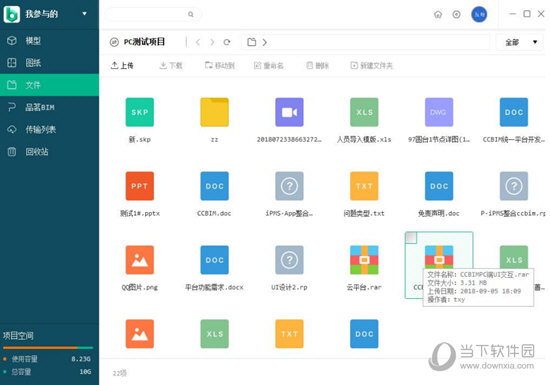Select the iPMS-App整合 unknown file

289,186
